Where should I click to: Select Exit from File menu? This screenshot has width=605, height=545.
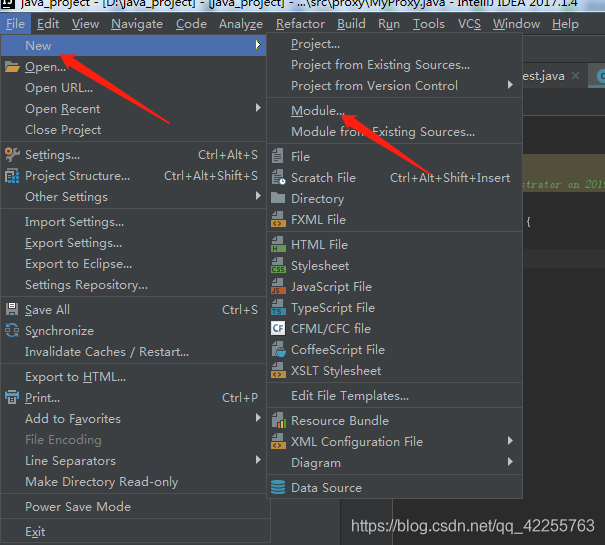coord(134,532)
